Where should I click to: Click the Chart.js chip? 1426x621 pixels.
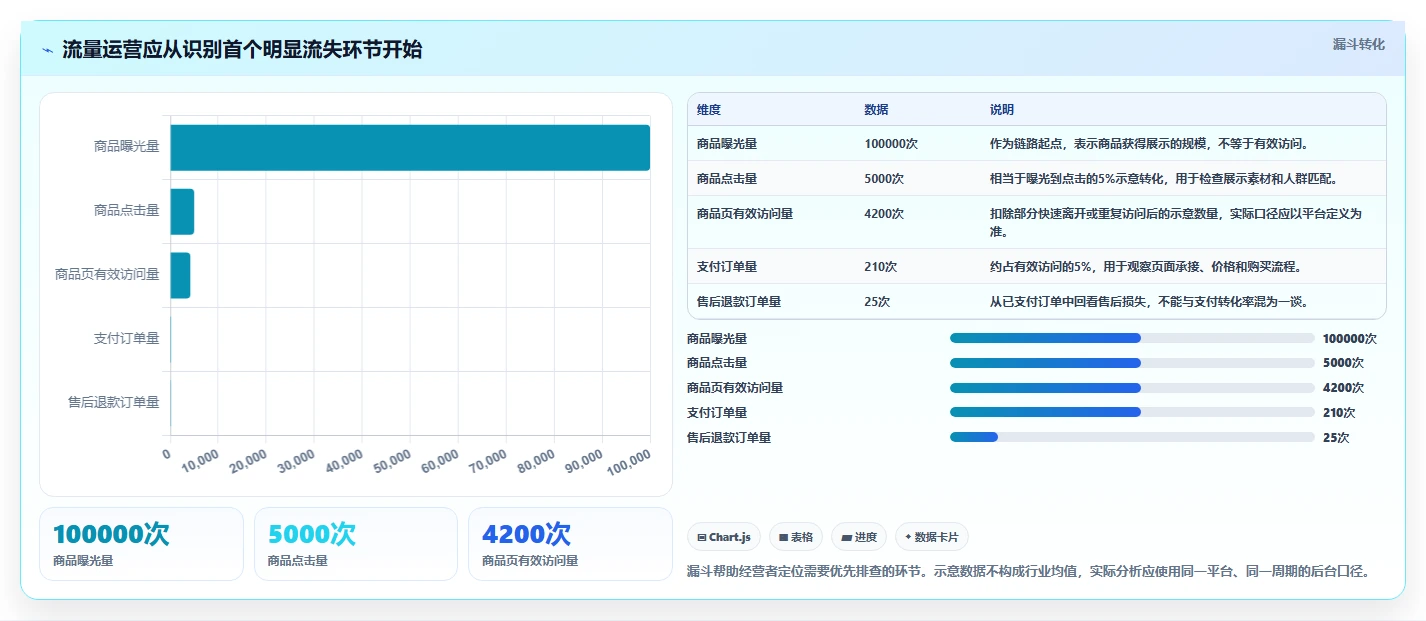pos(725,537)
